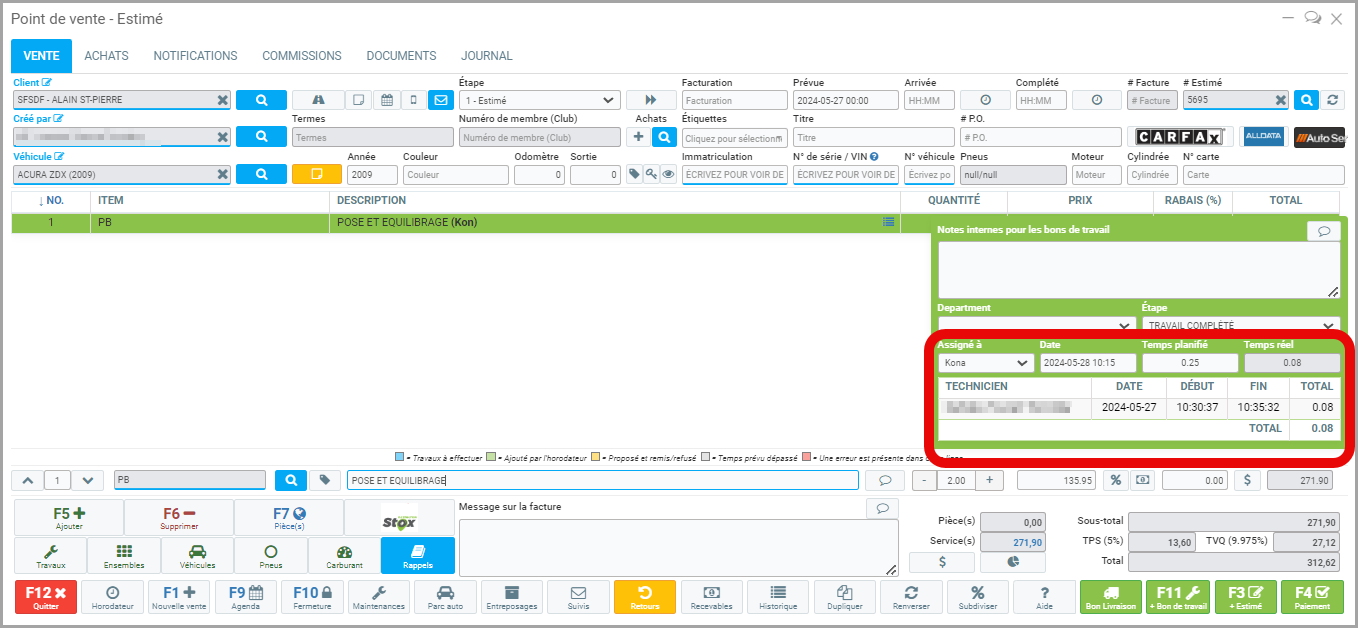Click the yellow vehicle note icon
Viewport: 1358px width, 628px height.
point(316,174)
